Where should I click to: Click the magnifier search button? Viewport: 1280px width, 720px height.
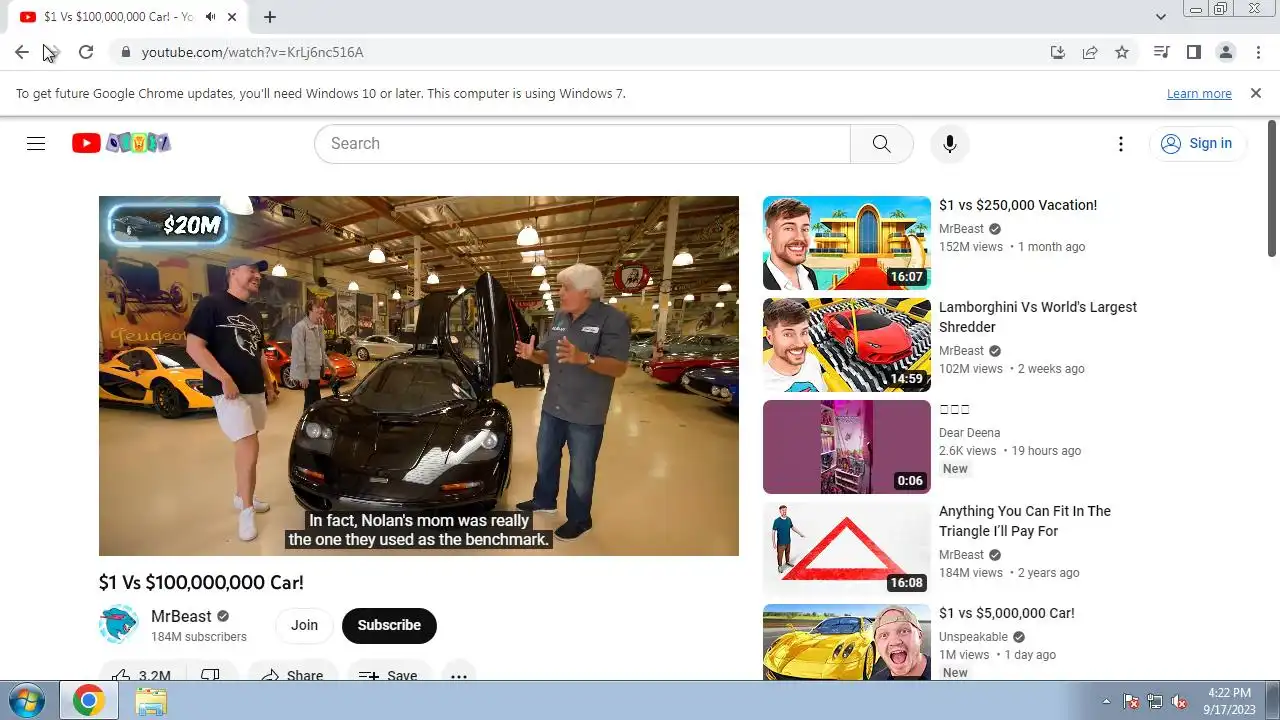pyautogui.click(x=881, y=143)
